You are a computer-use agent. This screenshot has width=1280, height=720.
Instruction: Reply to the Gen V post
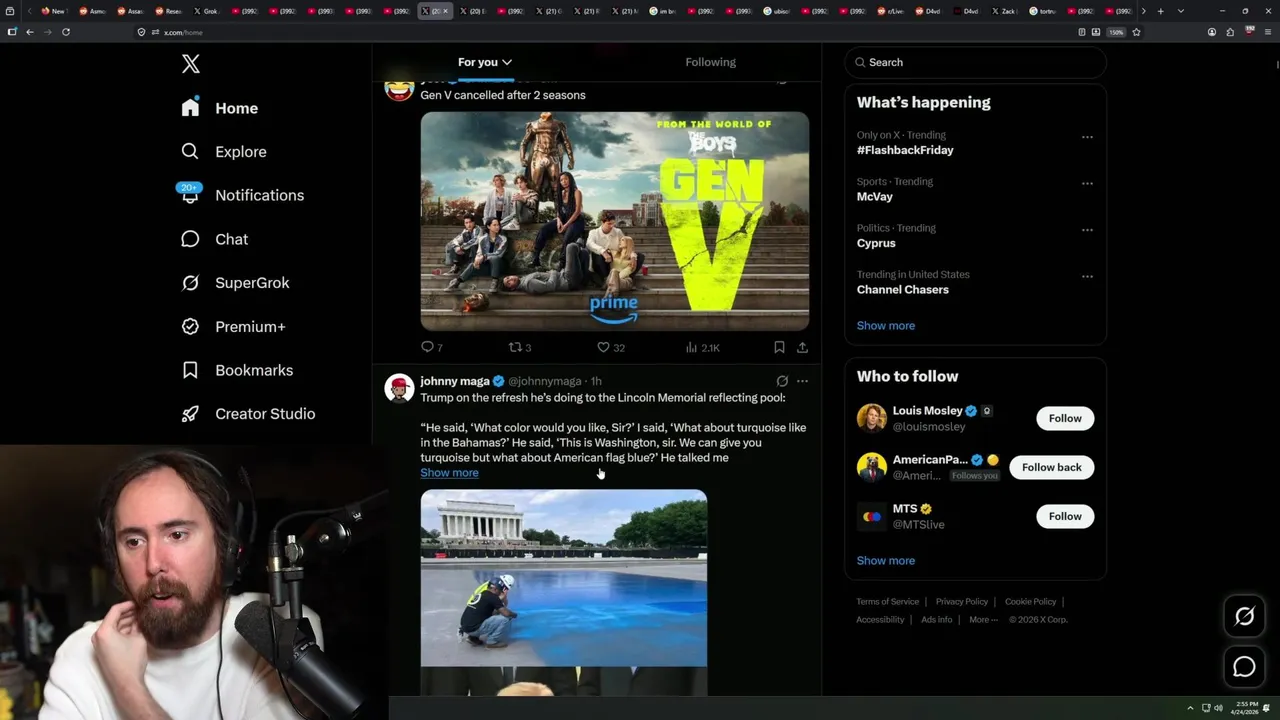432,347
